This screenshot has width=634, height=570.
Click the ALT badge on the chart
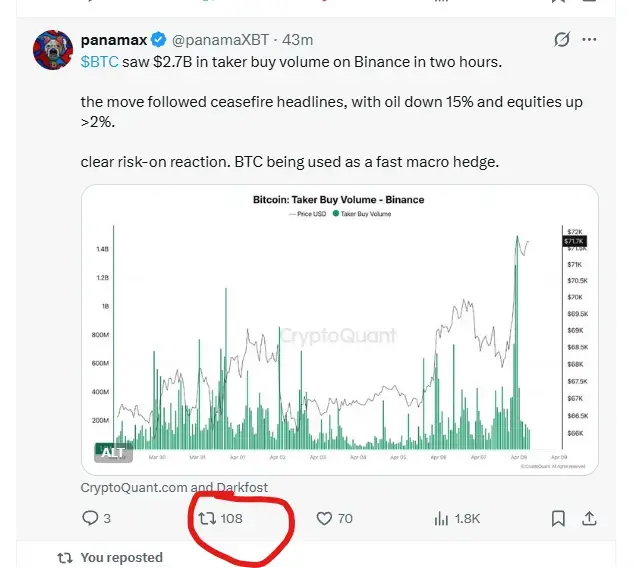[113, 452]
